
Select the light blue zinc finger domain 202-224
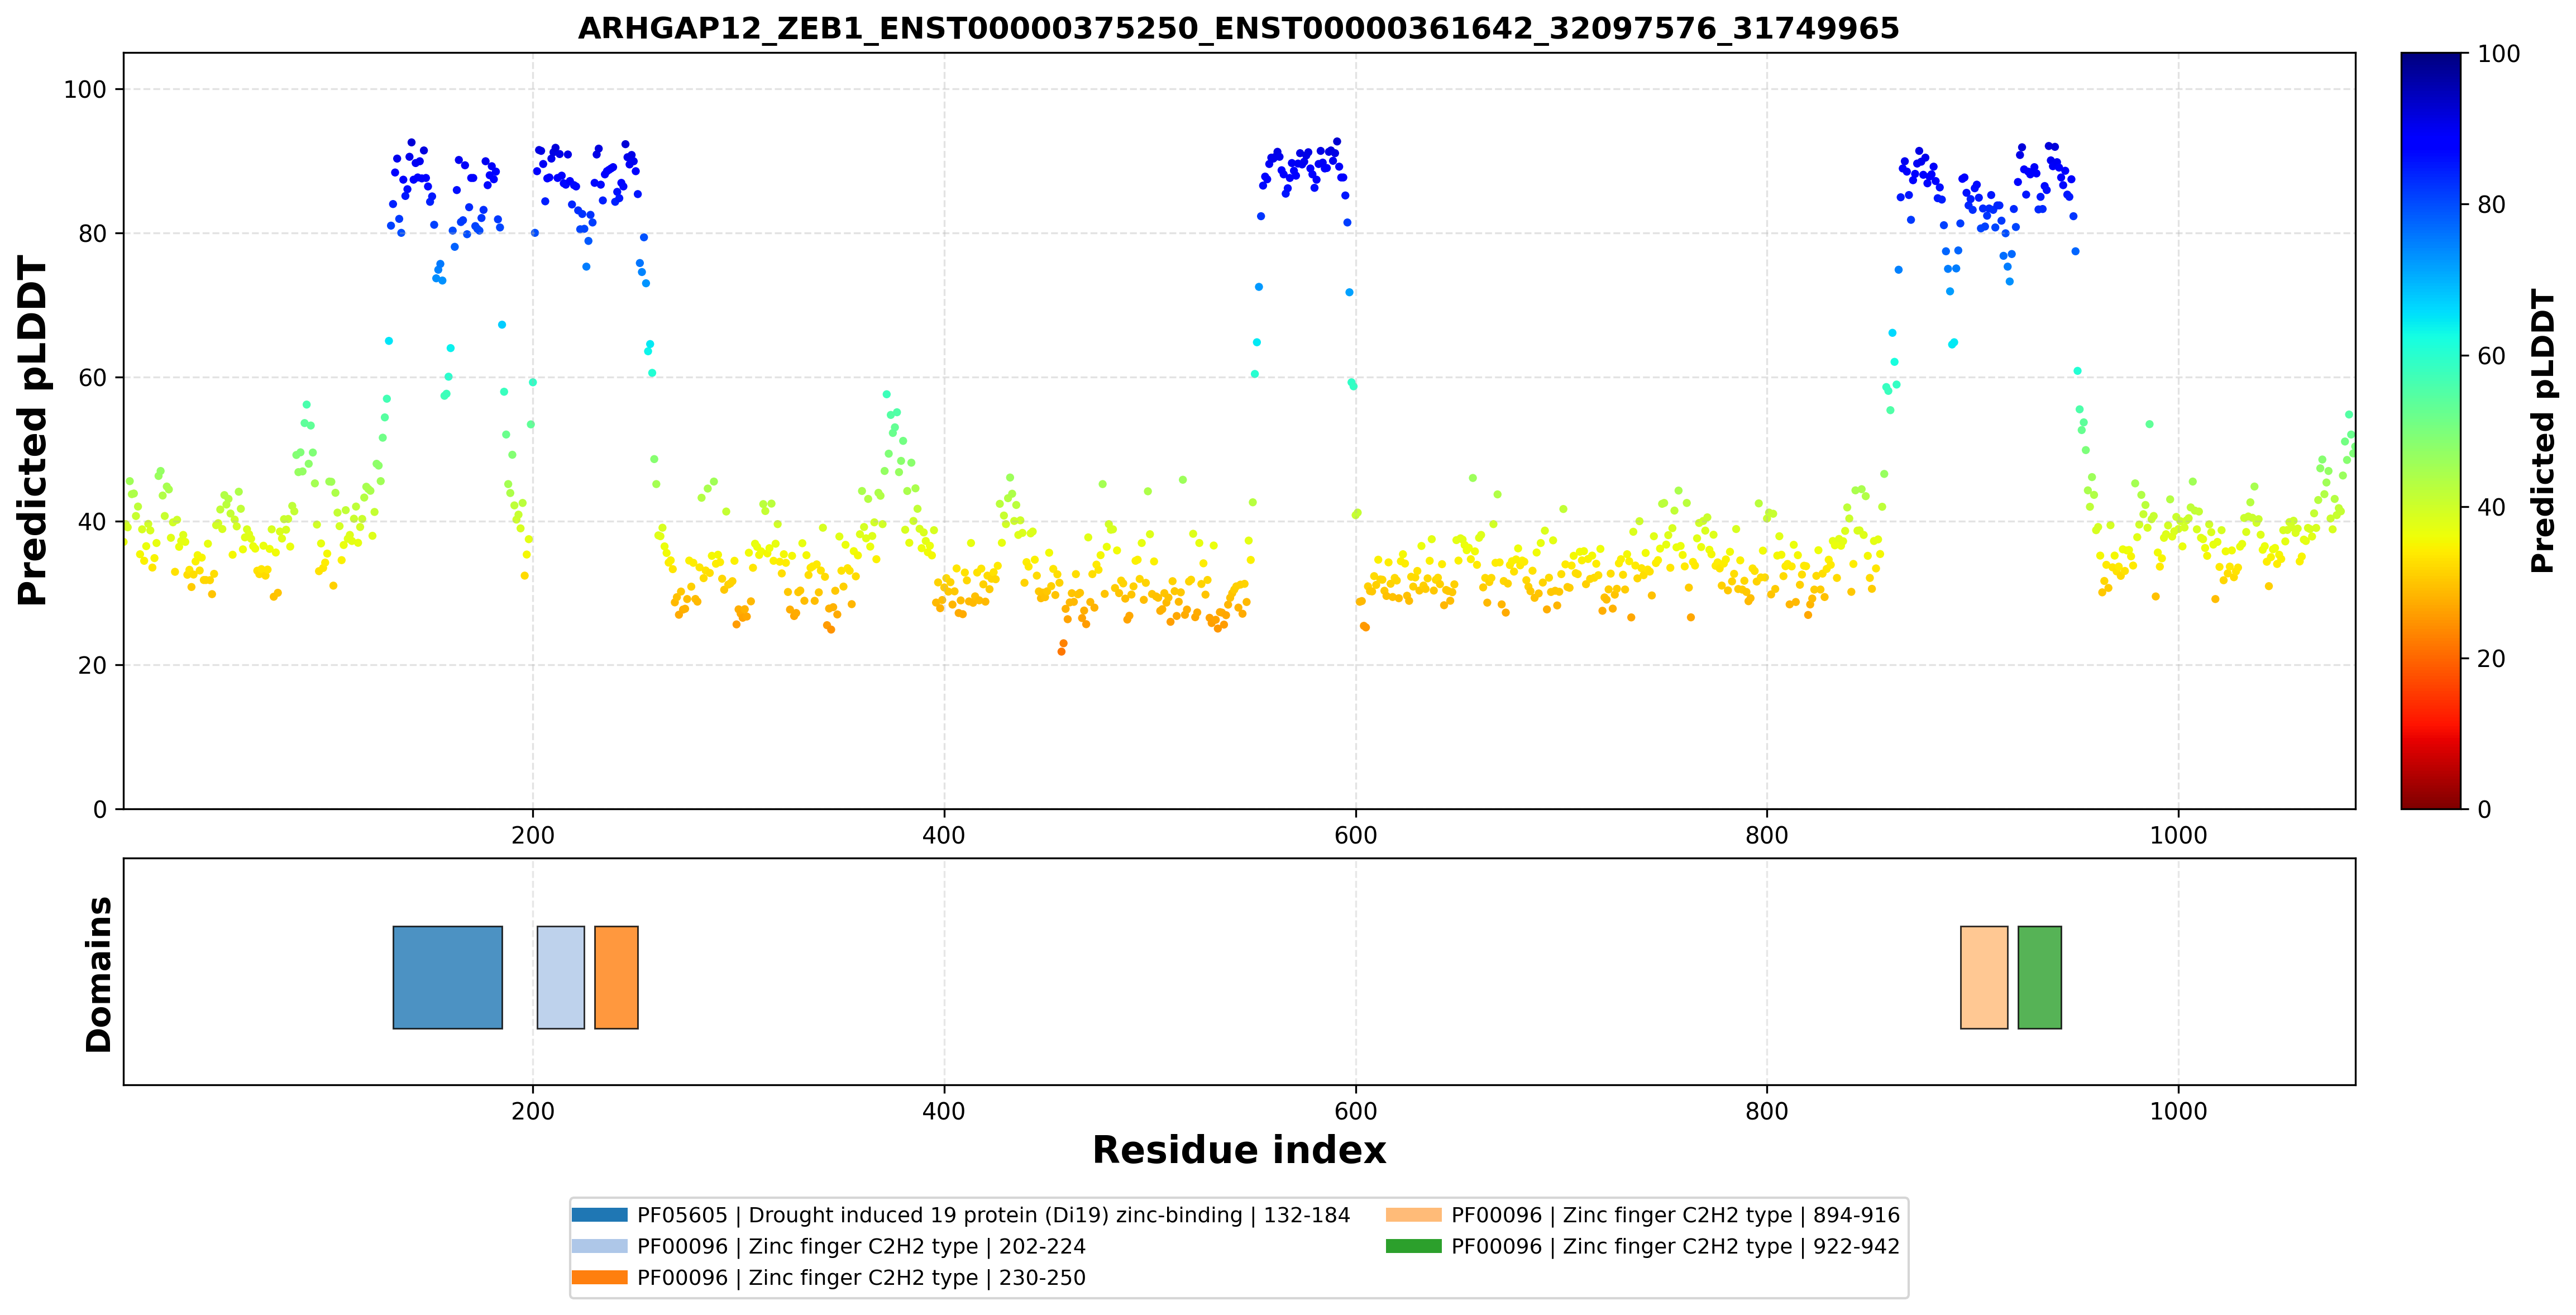pyautogui.click(x=560, y=977)
